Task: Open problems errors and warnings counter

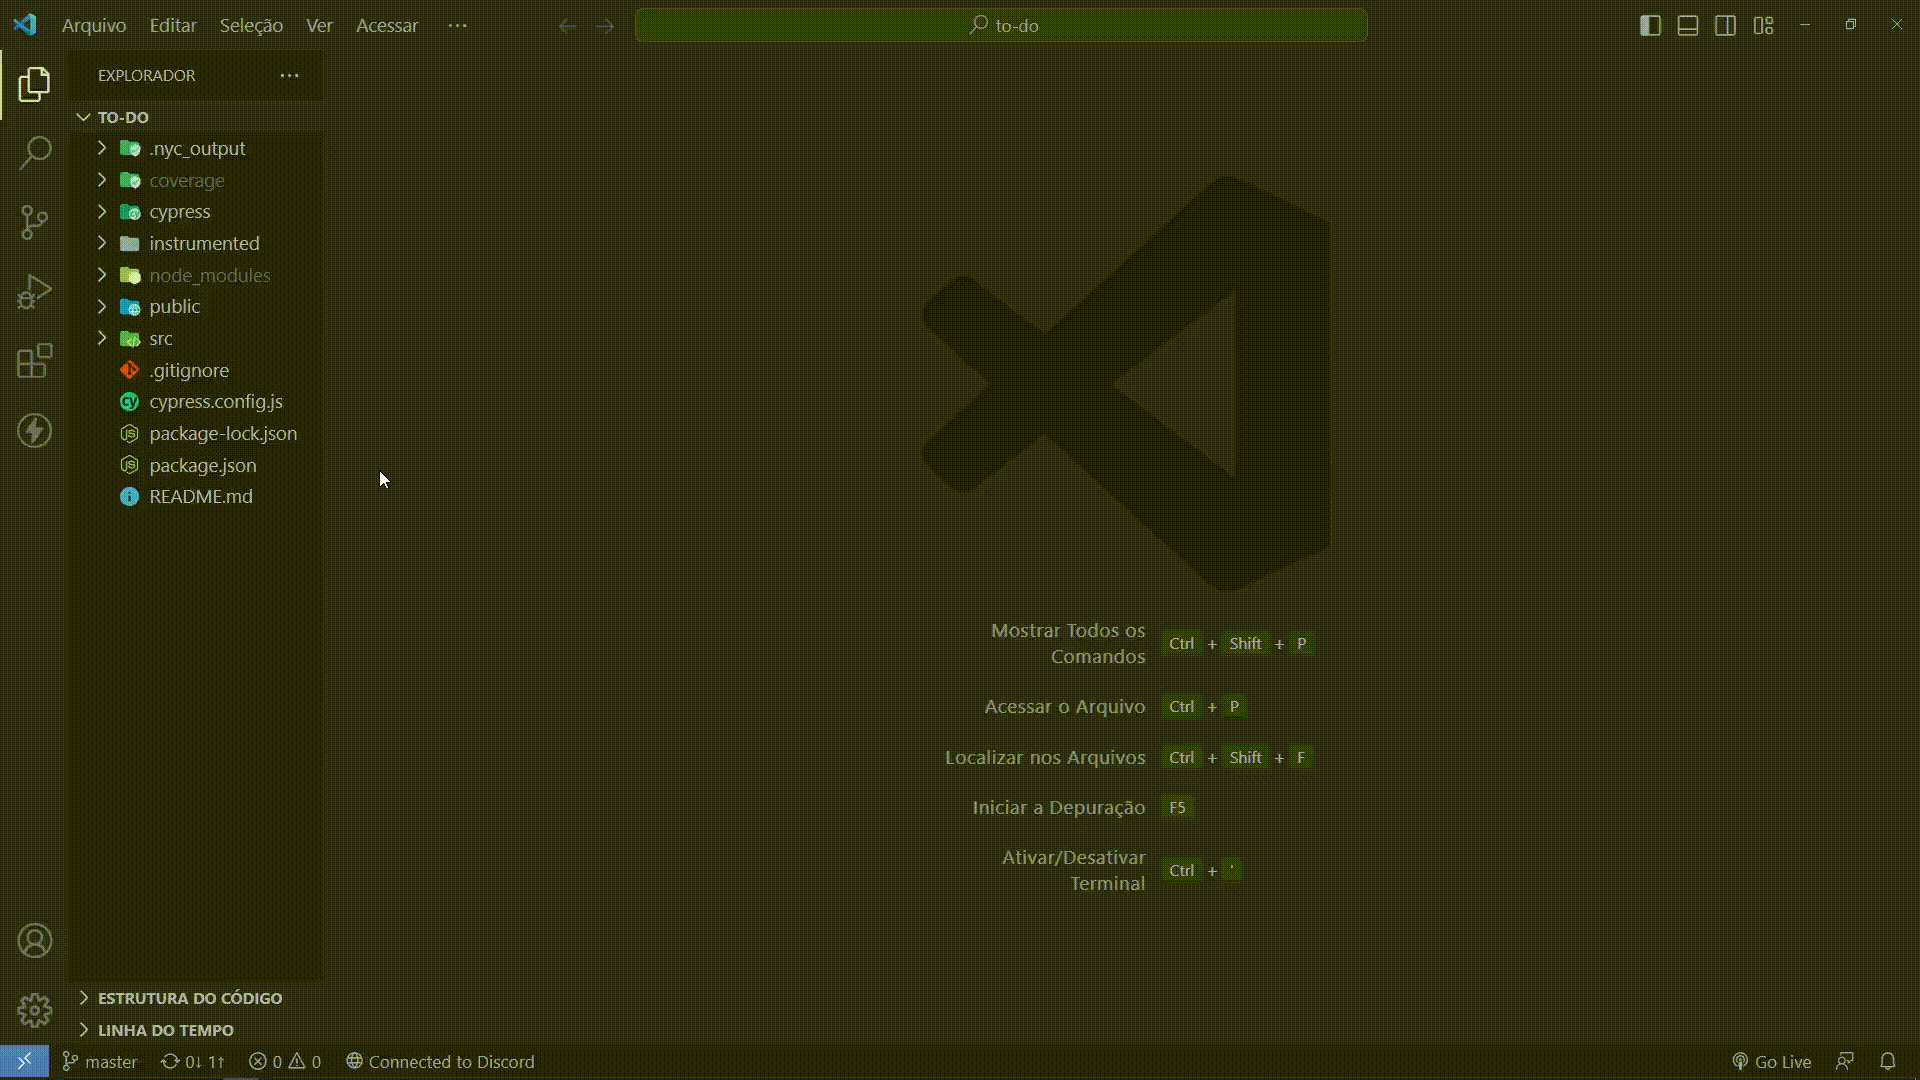Action: 285,1062
